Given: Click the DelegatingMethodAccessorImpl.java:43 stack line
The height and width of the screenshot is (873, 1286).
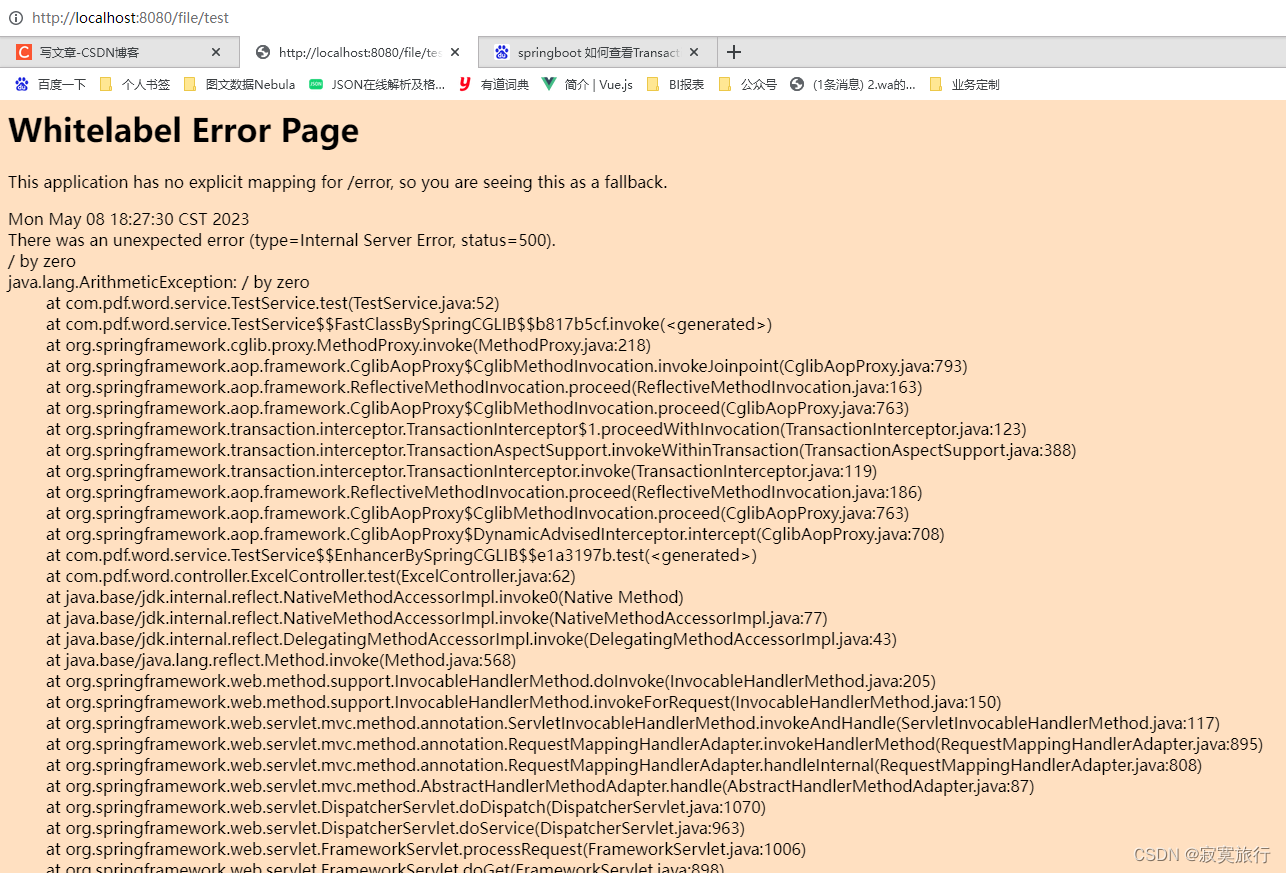Looking at the screenshot, I should [472, 639].
